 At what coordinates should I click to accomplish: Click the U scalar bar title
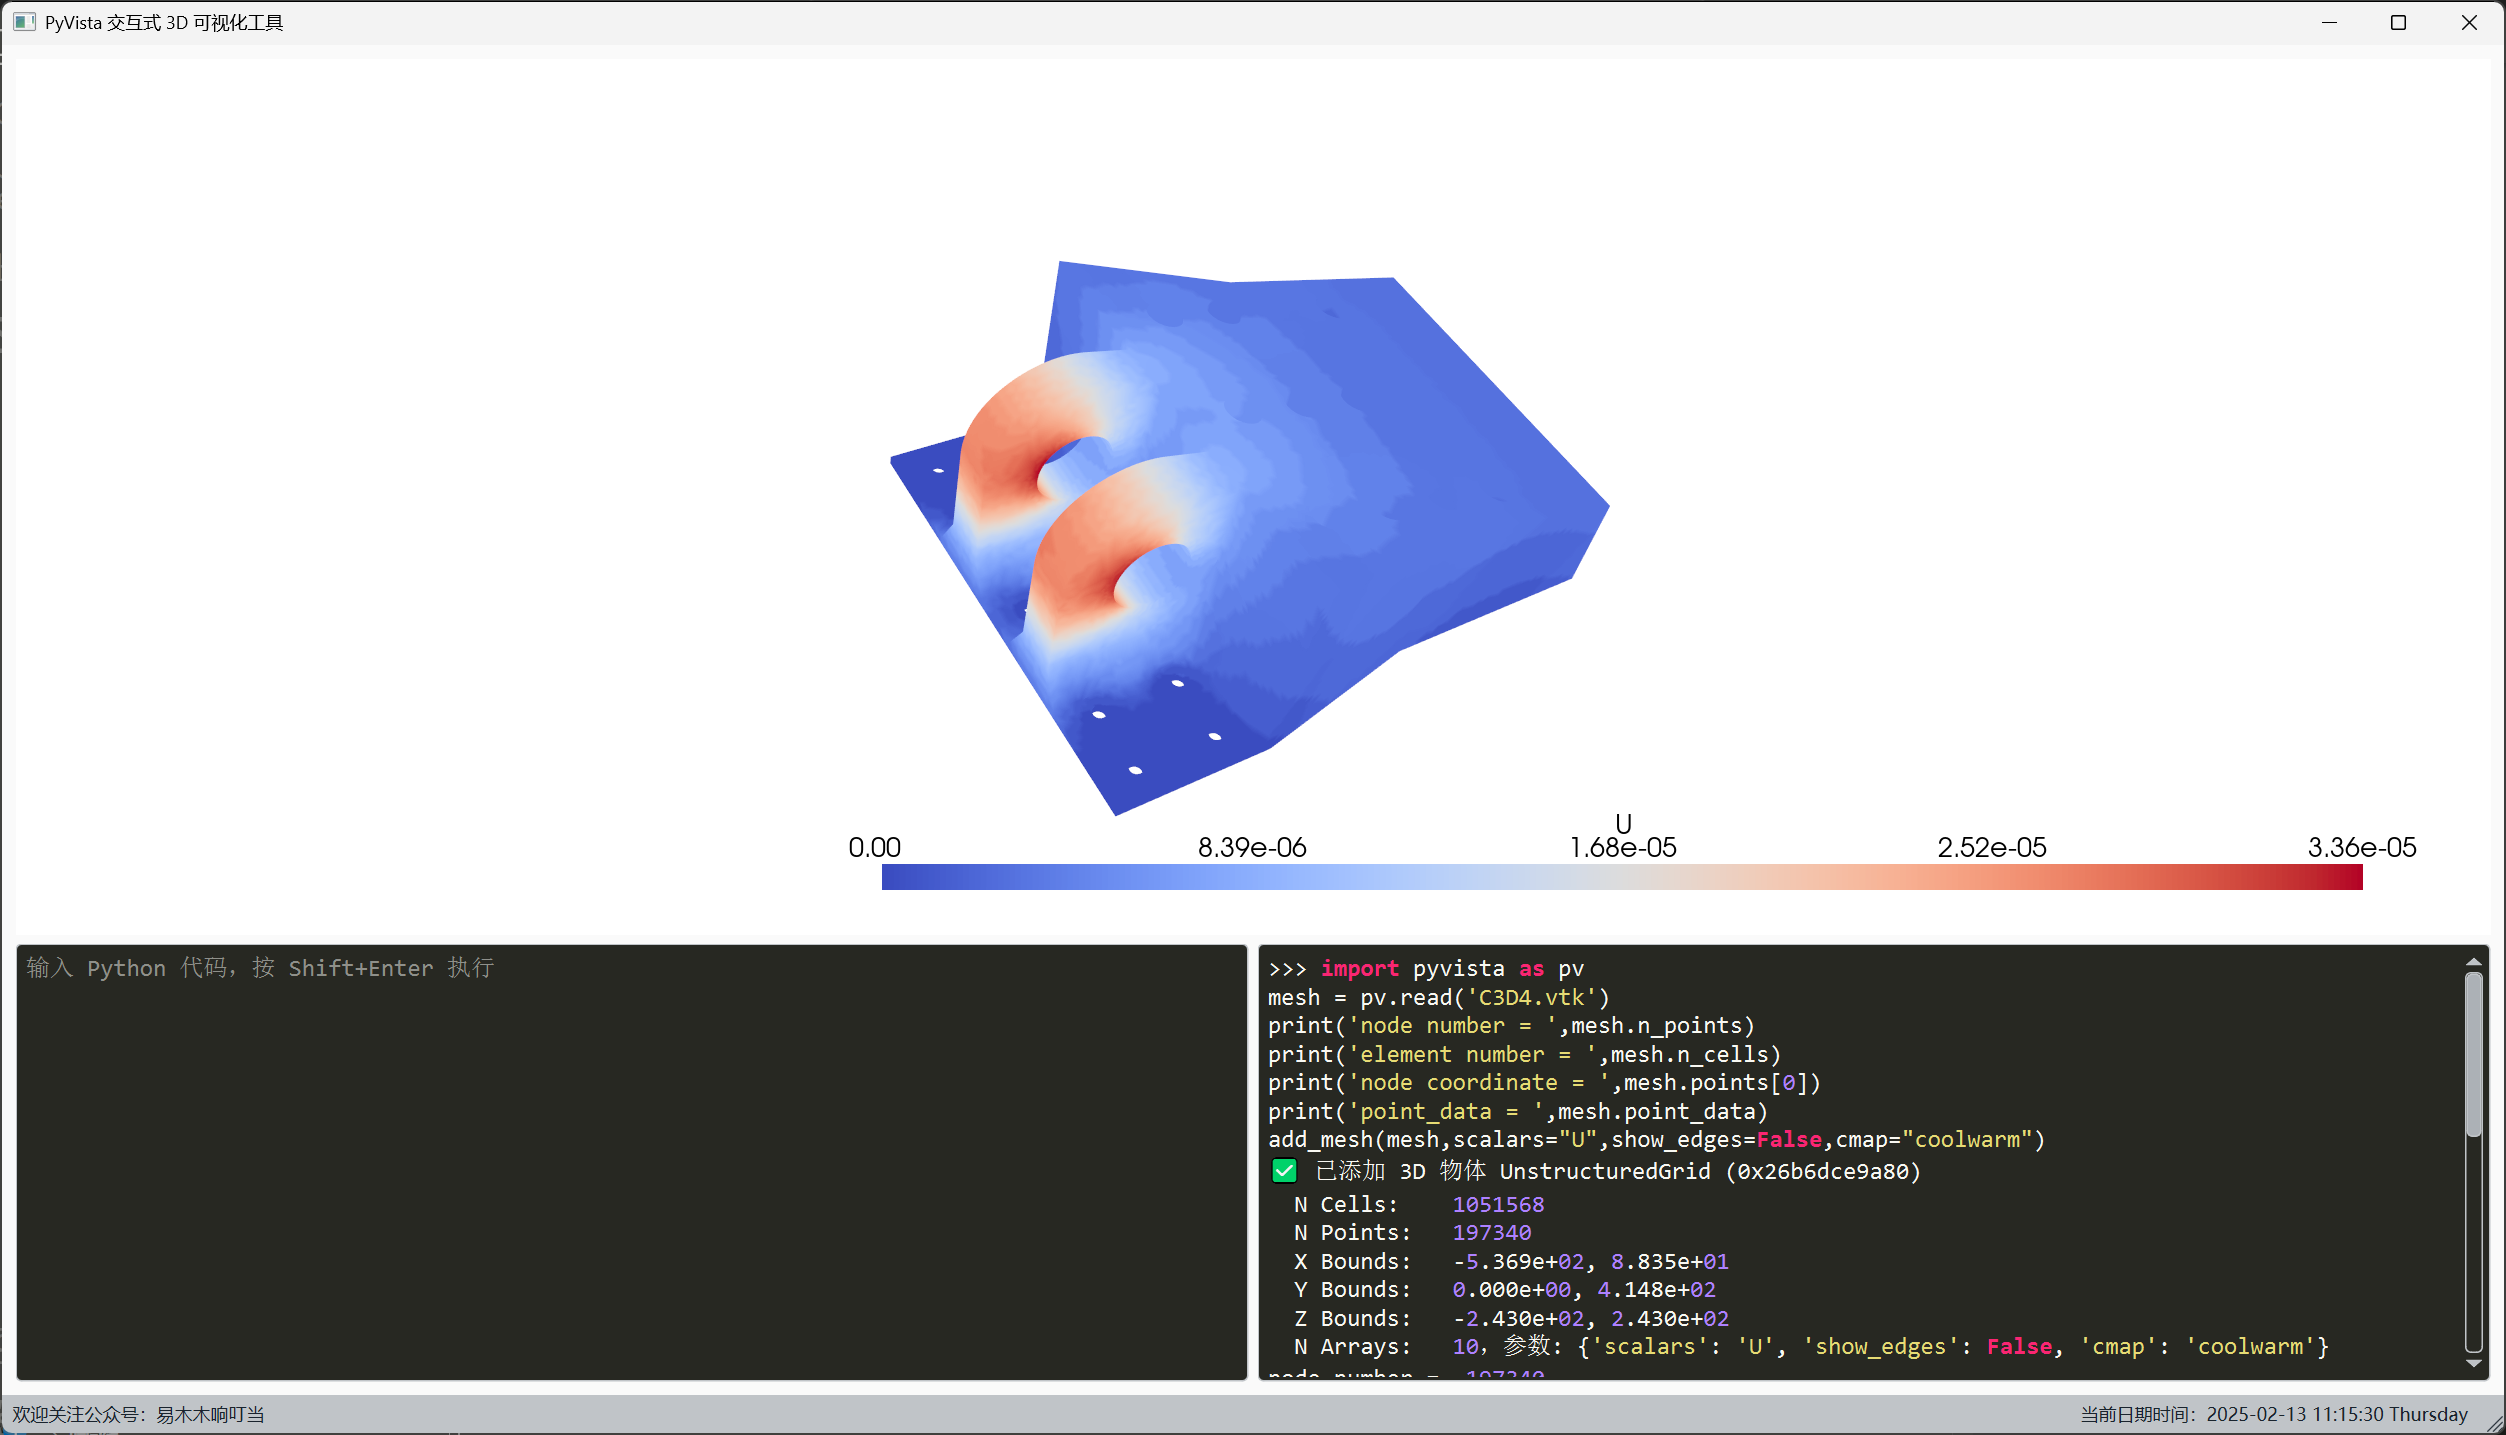1623,823
